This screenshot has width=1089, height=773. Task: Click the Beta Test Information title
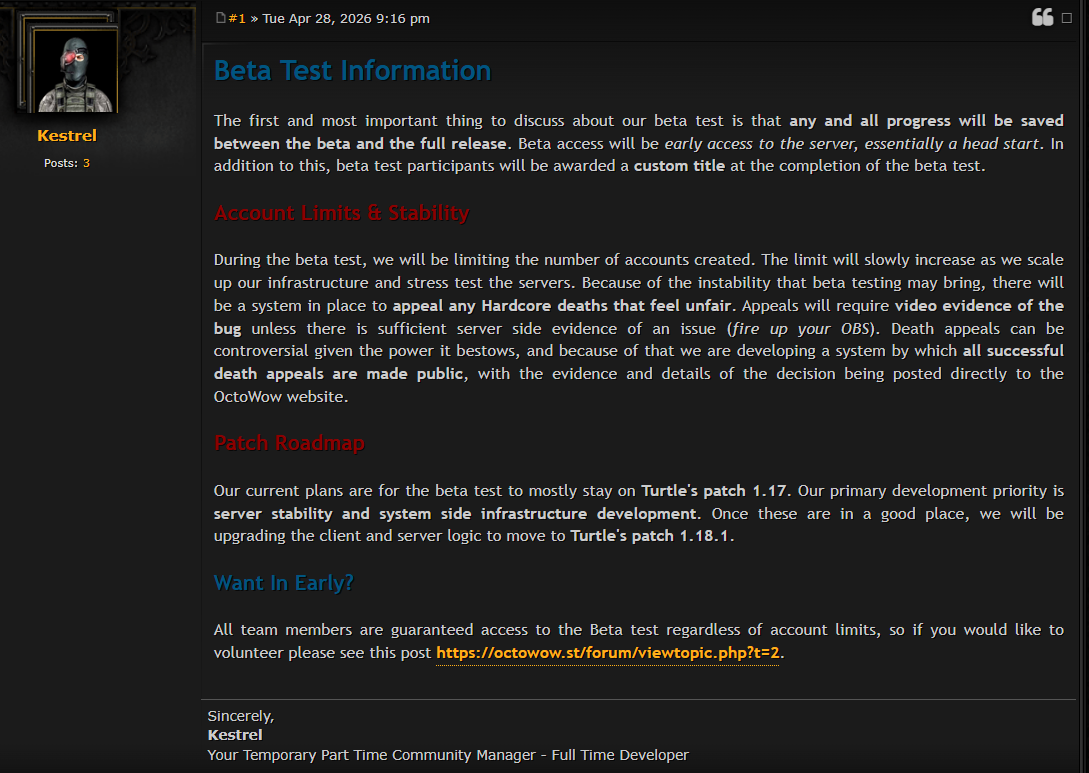(353, 71)
